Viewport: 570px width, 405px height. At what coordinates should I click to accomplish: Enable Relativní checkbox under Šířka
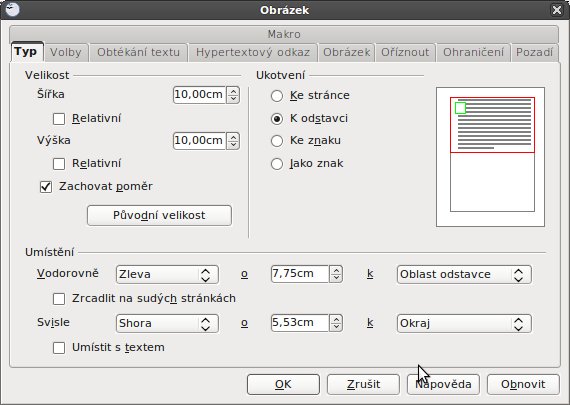tap(59, 119)
